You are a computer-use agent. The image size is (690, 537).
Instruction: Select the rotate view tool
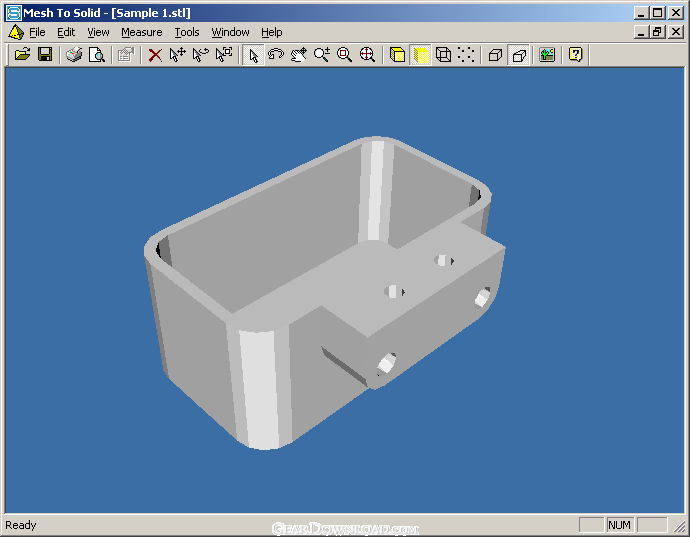(x=276, y=55)
